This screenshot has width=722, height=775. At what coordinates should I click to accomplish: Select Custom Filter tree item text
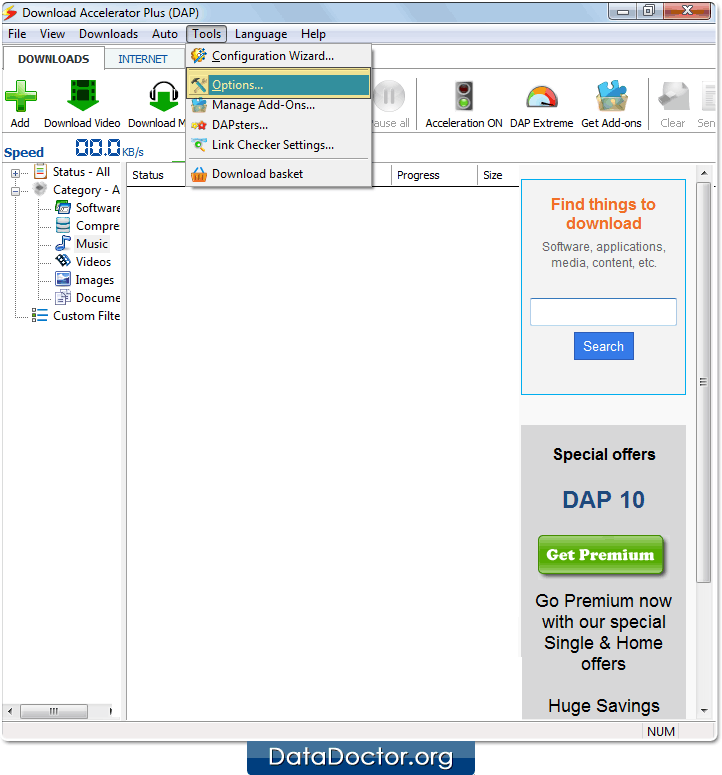tap(86, 316)
